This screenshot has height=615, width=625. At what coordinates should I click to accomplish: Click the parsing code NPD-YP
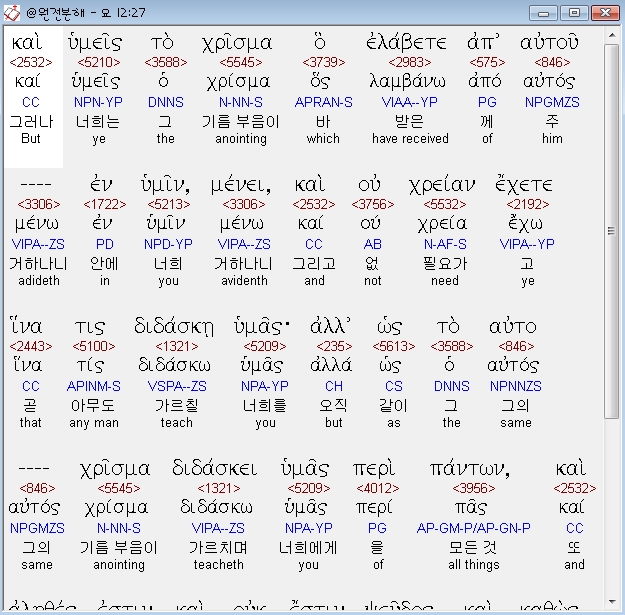(168, 244)
